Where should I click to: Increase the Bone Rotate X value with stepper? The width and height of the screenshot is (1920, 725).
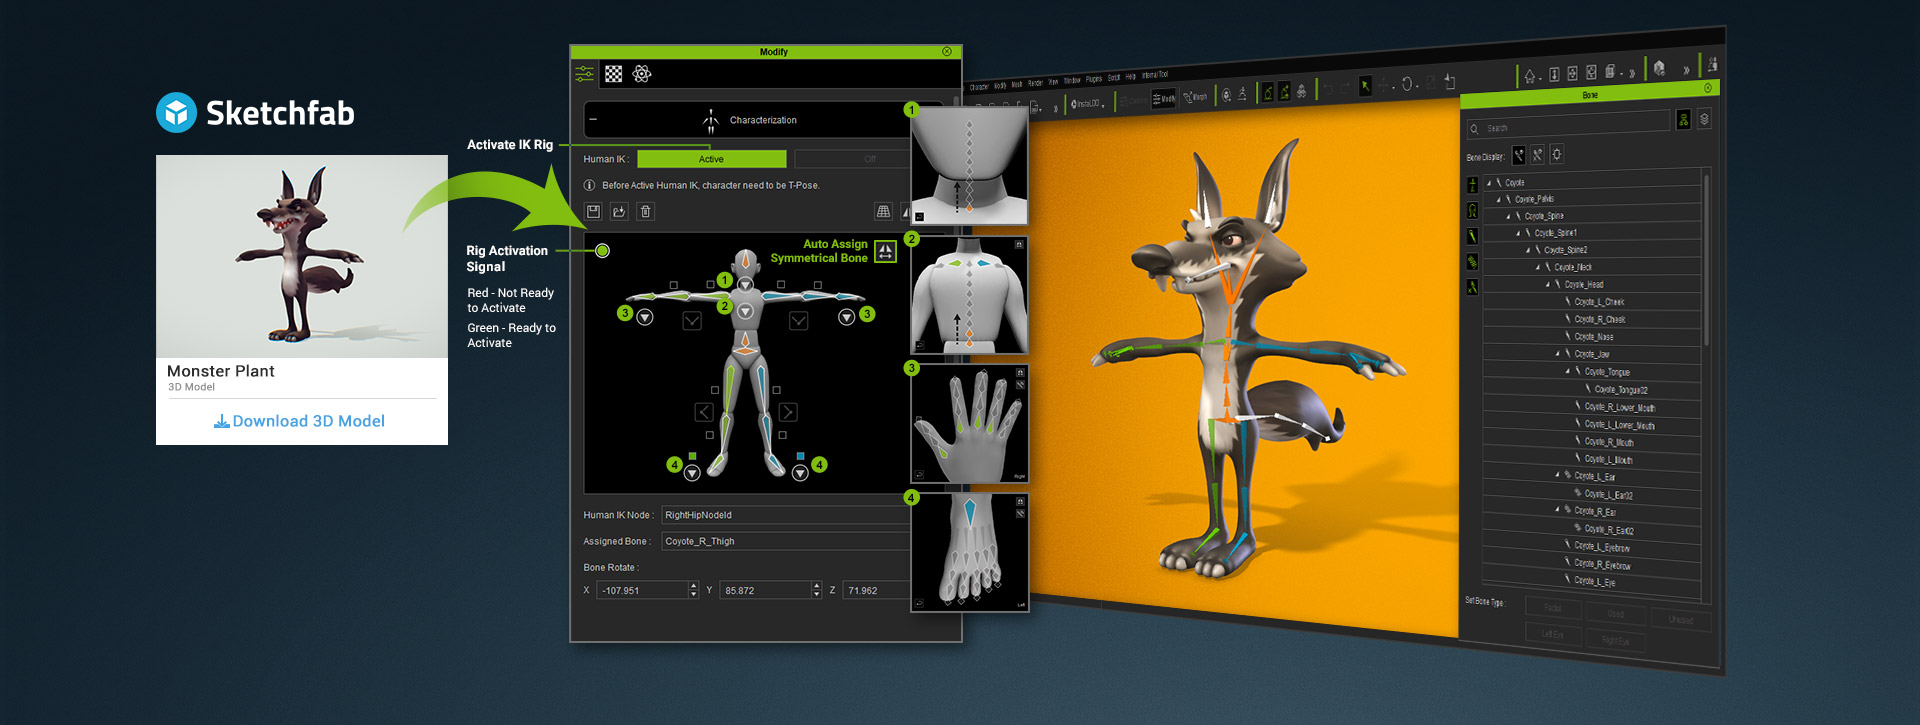[x=693, y=586]
